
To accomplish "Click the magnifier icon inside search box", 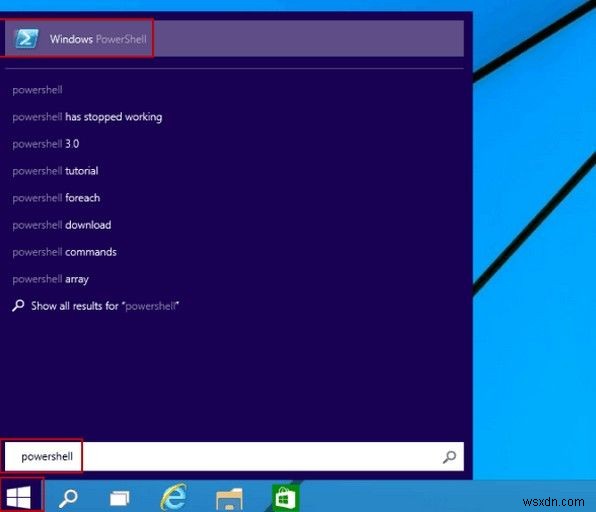I will pyautogui.click(x=449, y=457).
